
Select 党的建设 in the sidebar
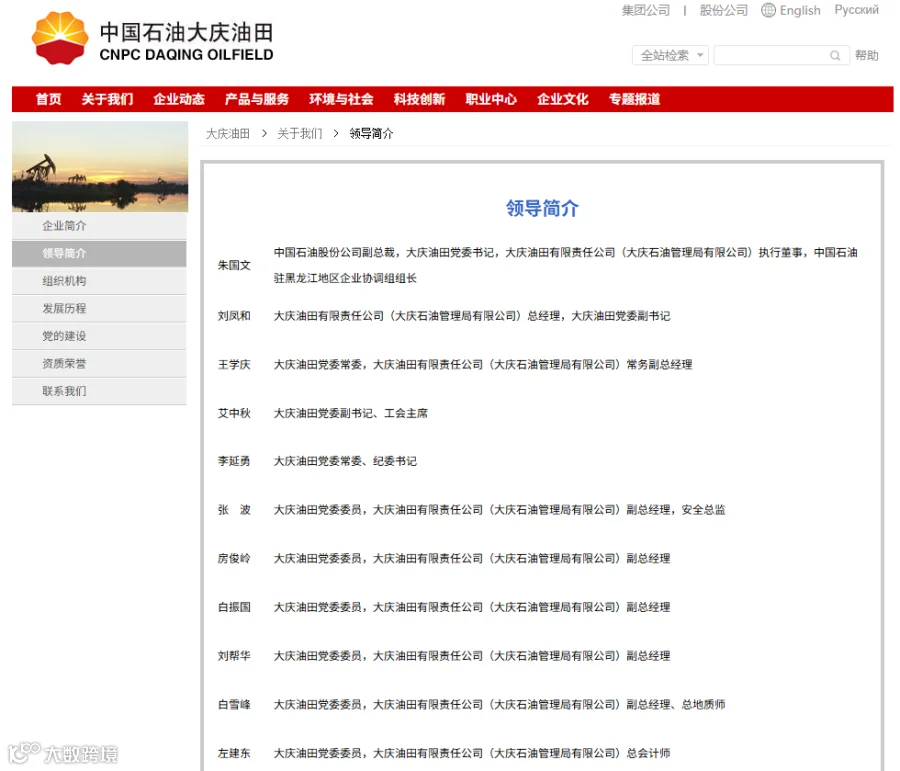click(99, 336)
